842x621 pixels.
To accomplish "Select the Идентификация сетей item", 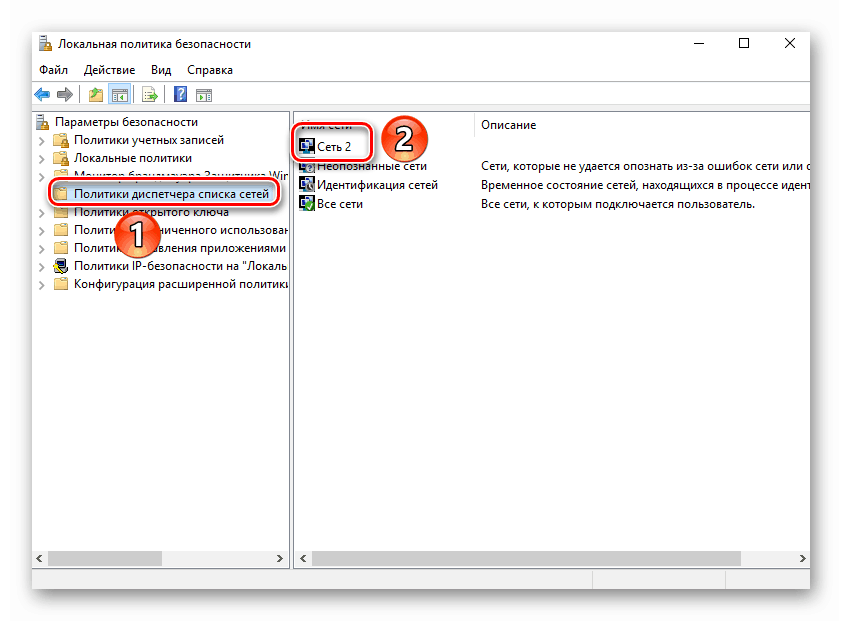I will (376, 185).
